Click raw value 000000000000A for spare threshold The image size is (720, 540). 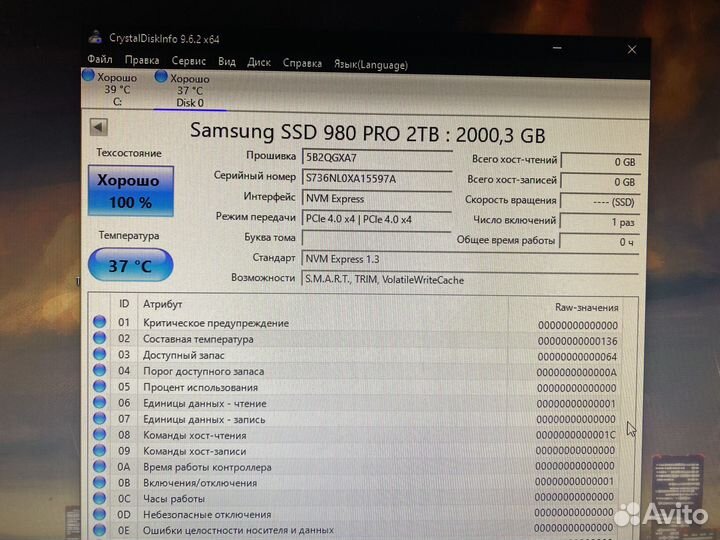(577, 372)
